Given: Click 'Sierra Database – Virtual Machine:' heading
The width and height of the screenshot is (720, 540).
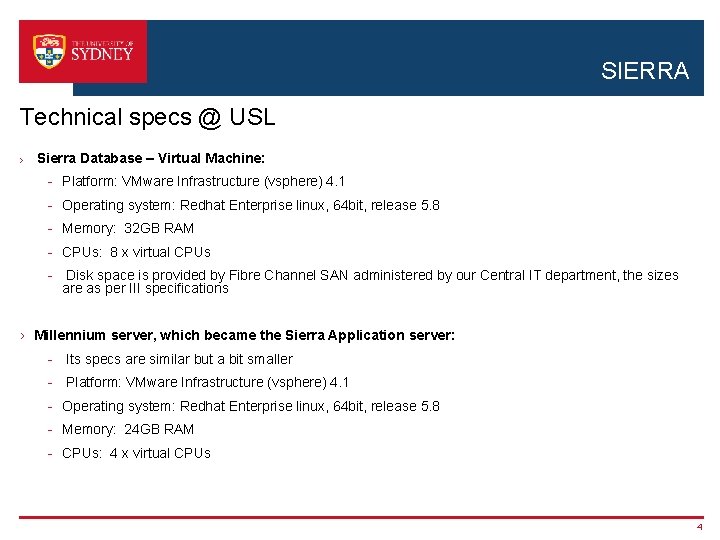Looking at the screenshot, I should (151, 158).
